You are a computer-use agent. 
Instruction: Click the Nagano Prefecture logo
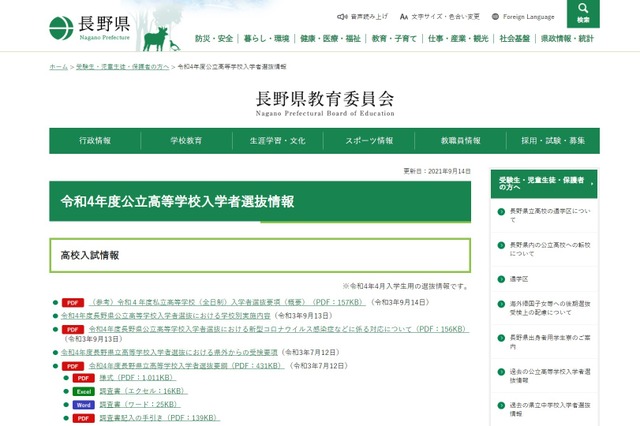click(x=89, y=28)
